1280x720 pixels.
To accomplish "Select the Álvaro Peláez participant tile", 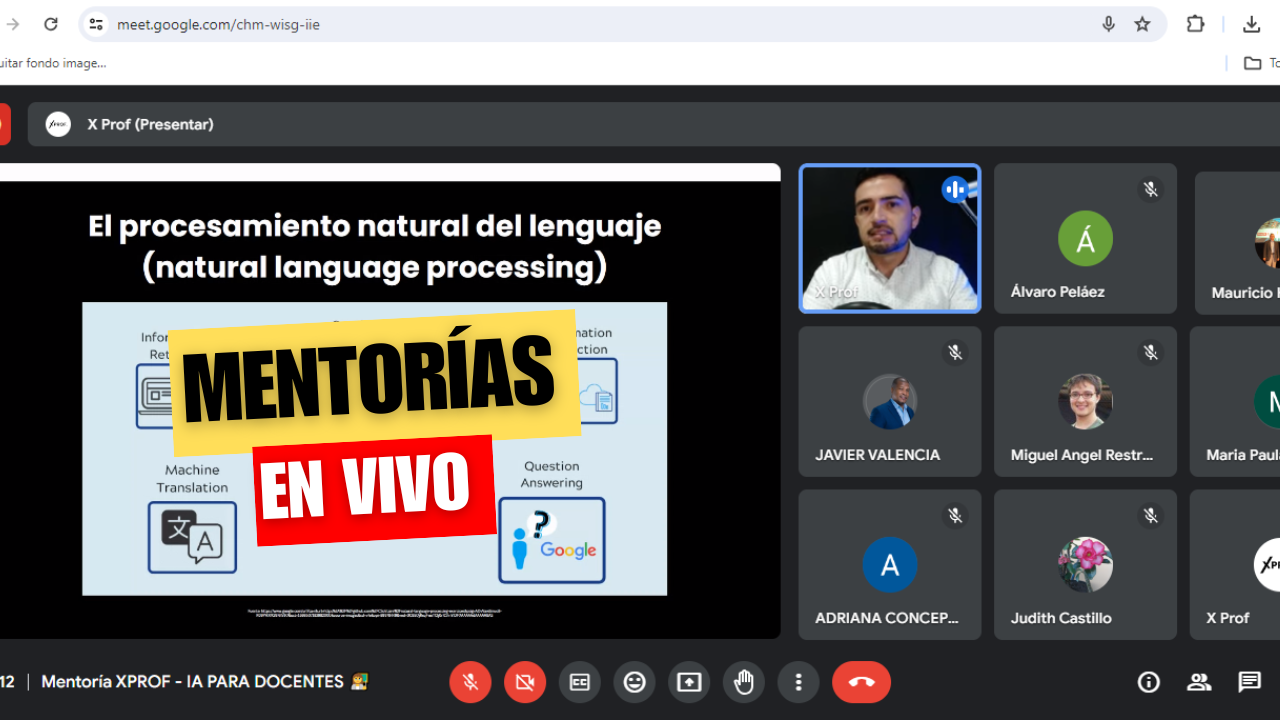I will tap(1085, 239).
